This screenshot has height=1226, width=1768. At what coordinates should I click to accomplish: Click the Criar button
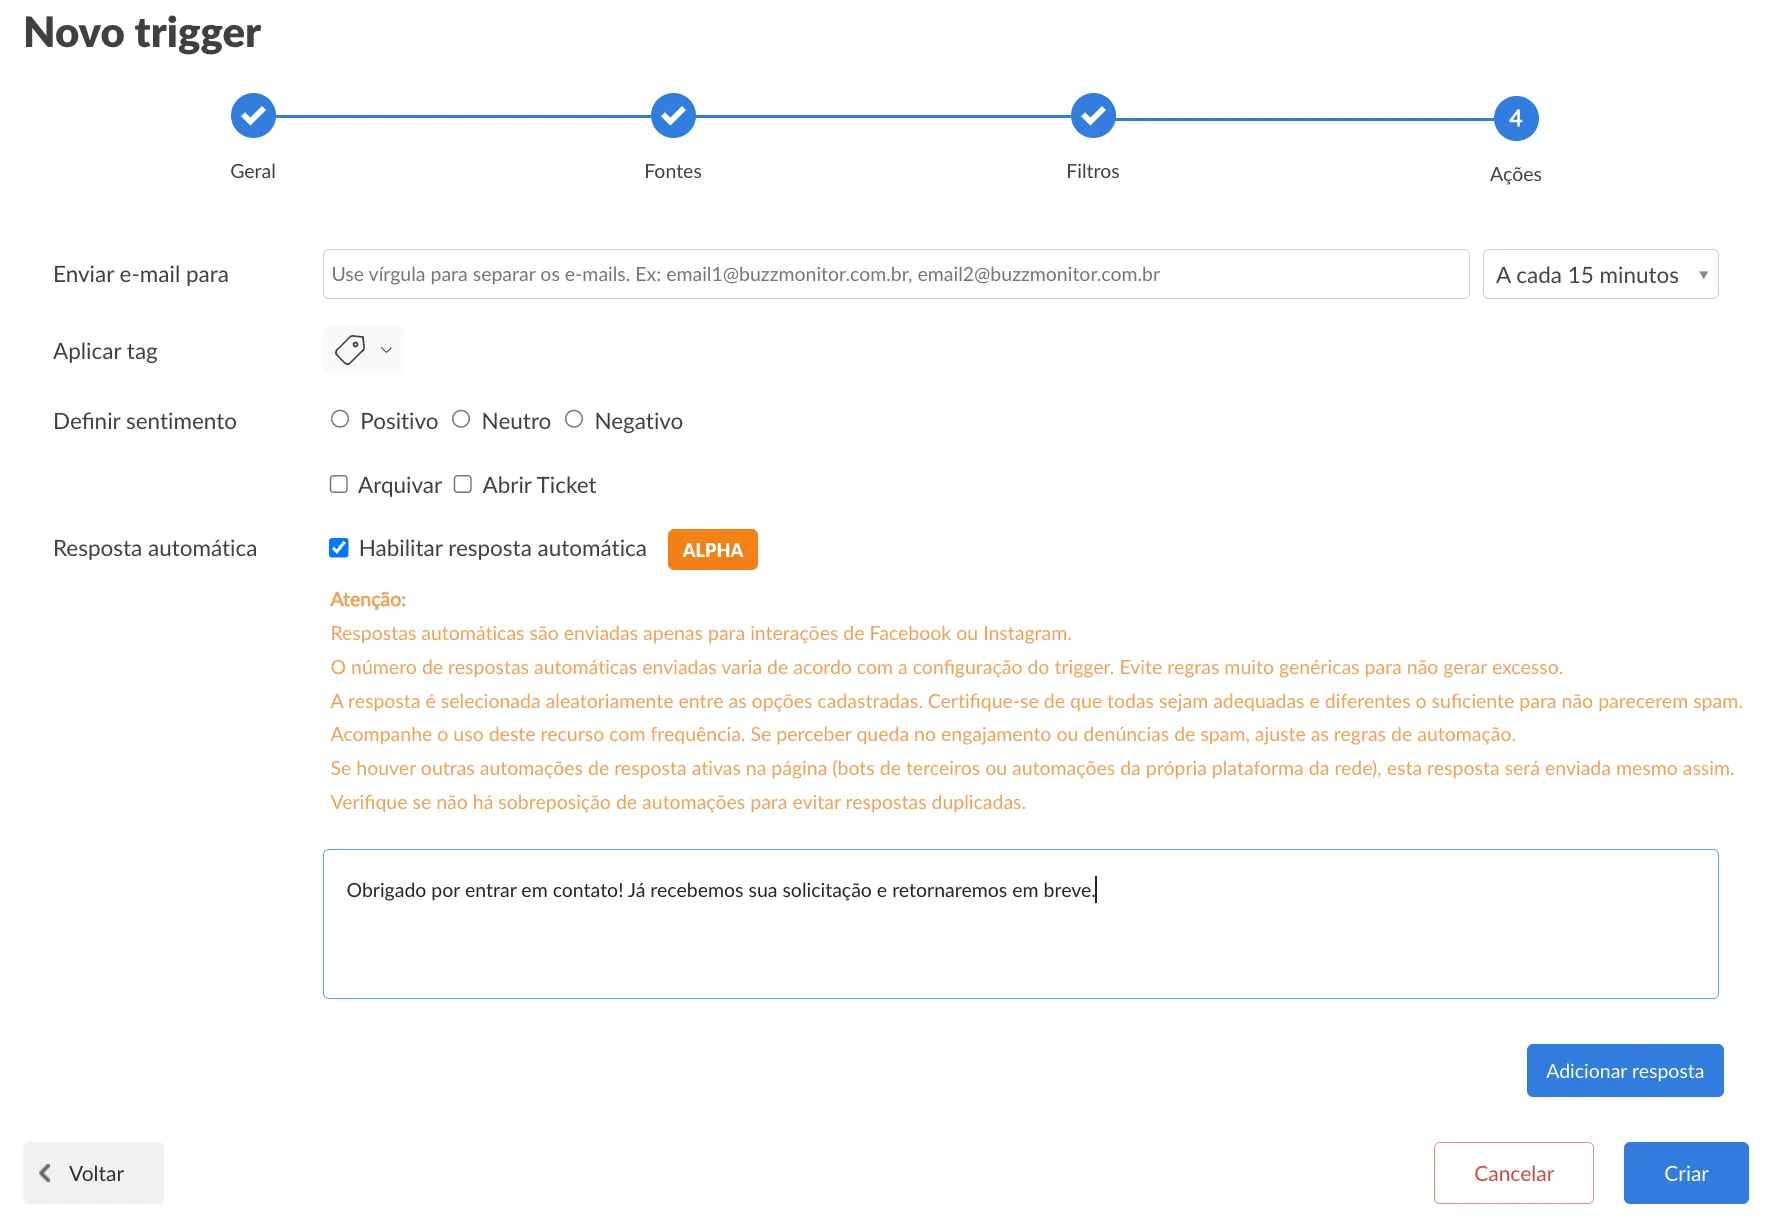pyautogui.click(x=1685, y=1173)
